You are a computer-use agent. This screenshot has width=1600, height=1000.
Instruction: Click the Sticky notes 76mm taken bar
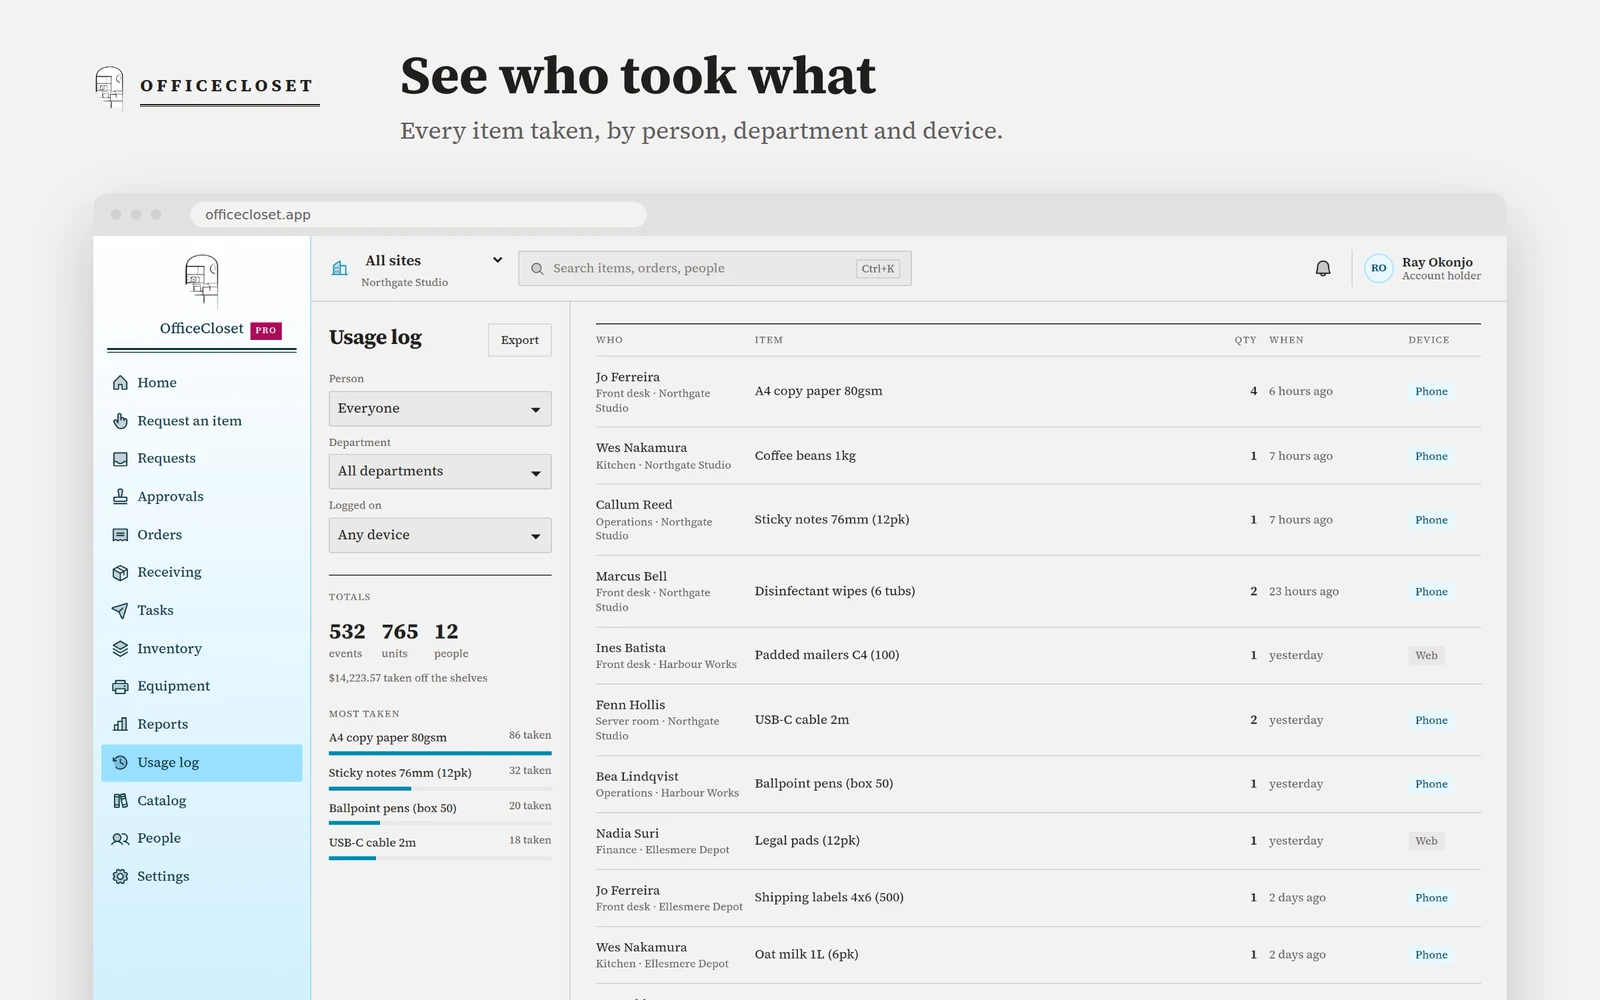(440, 788)
